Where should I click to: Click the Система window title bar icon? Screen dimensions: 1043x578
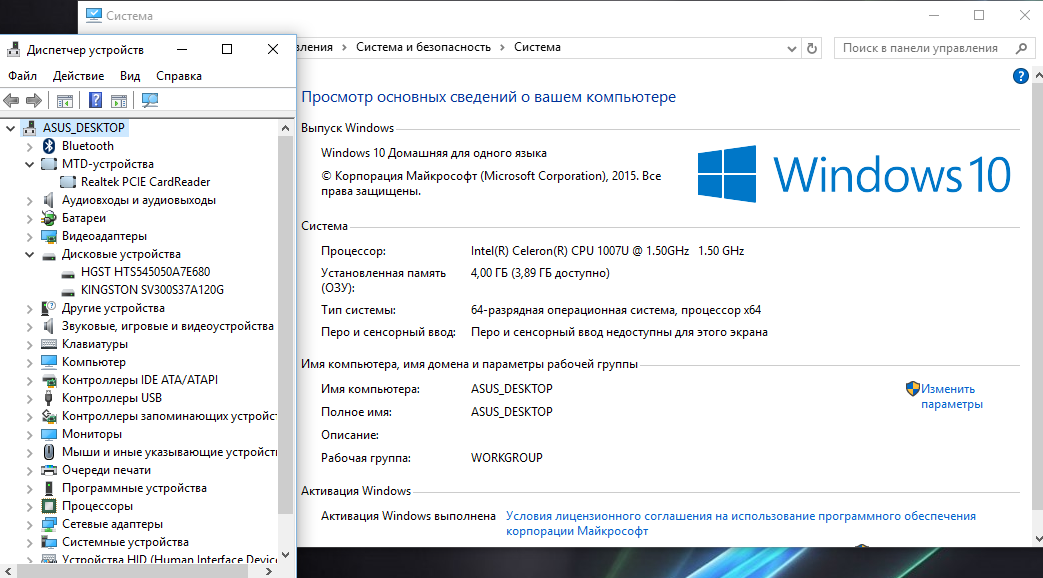tap(94, 15)
